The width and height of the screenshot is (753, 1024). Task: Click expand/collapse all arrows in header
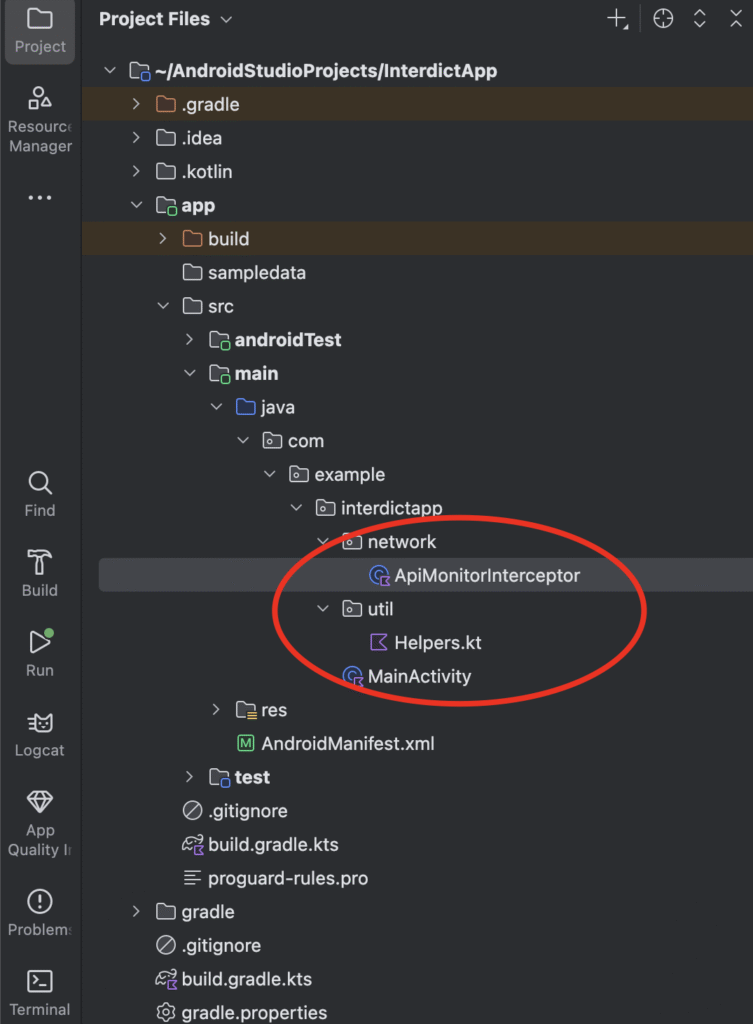[x=700, y=19]
